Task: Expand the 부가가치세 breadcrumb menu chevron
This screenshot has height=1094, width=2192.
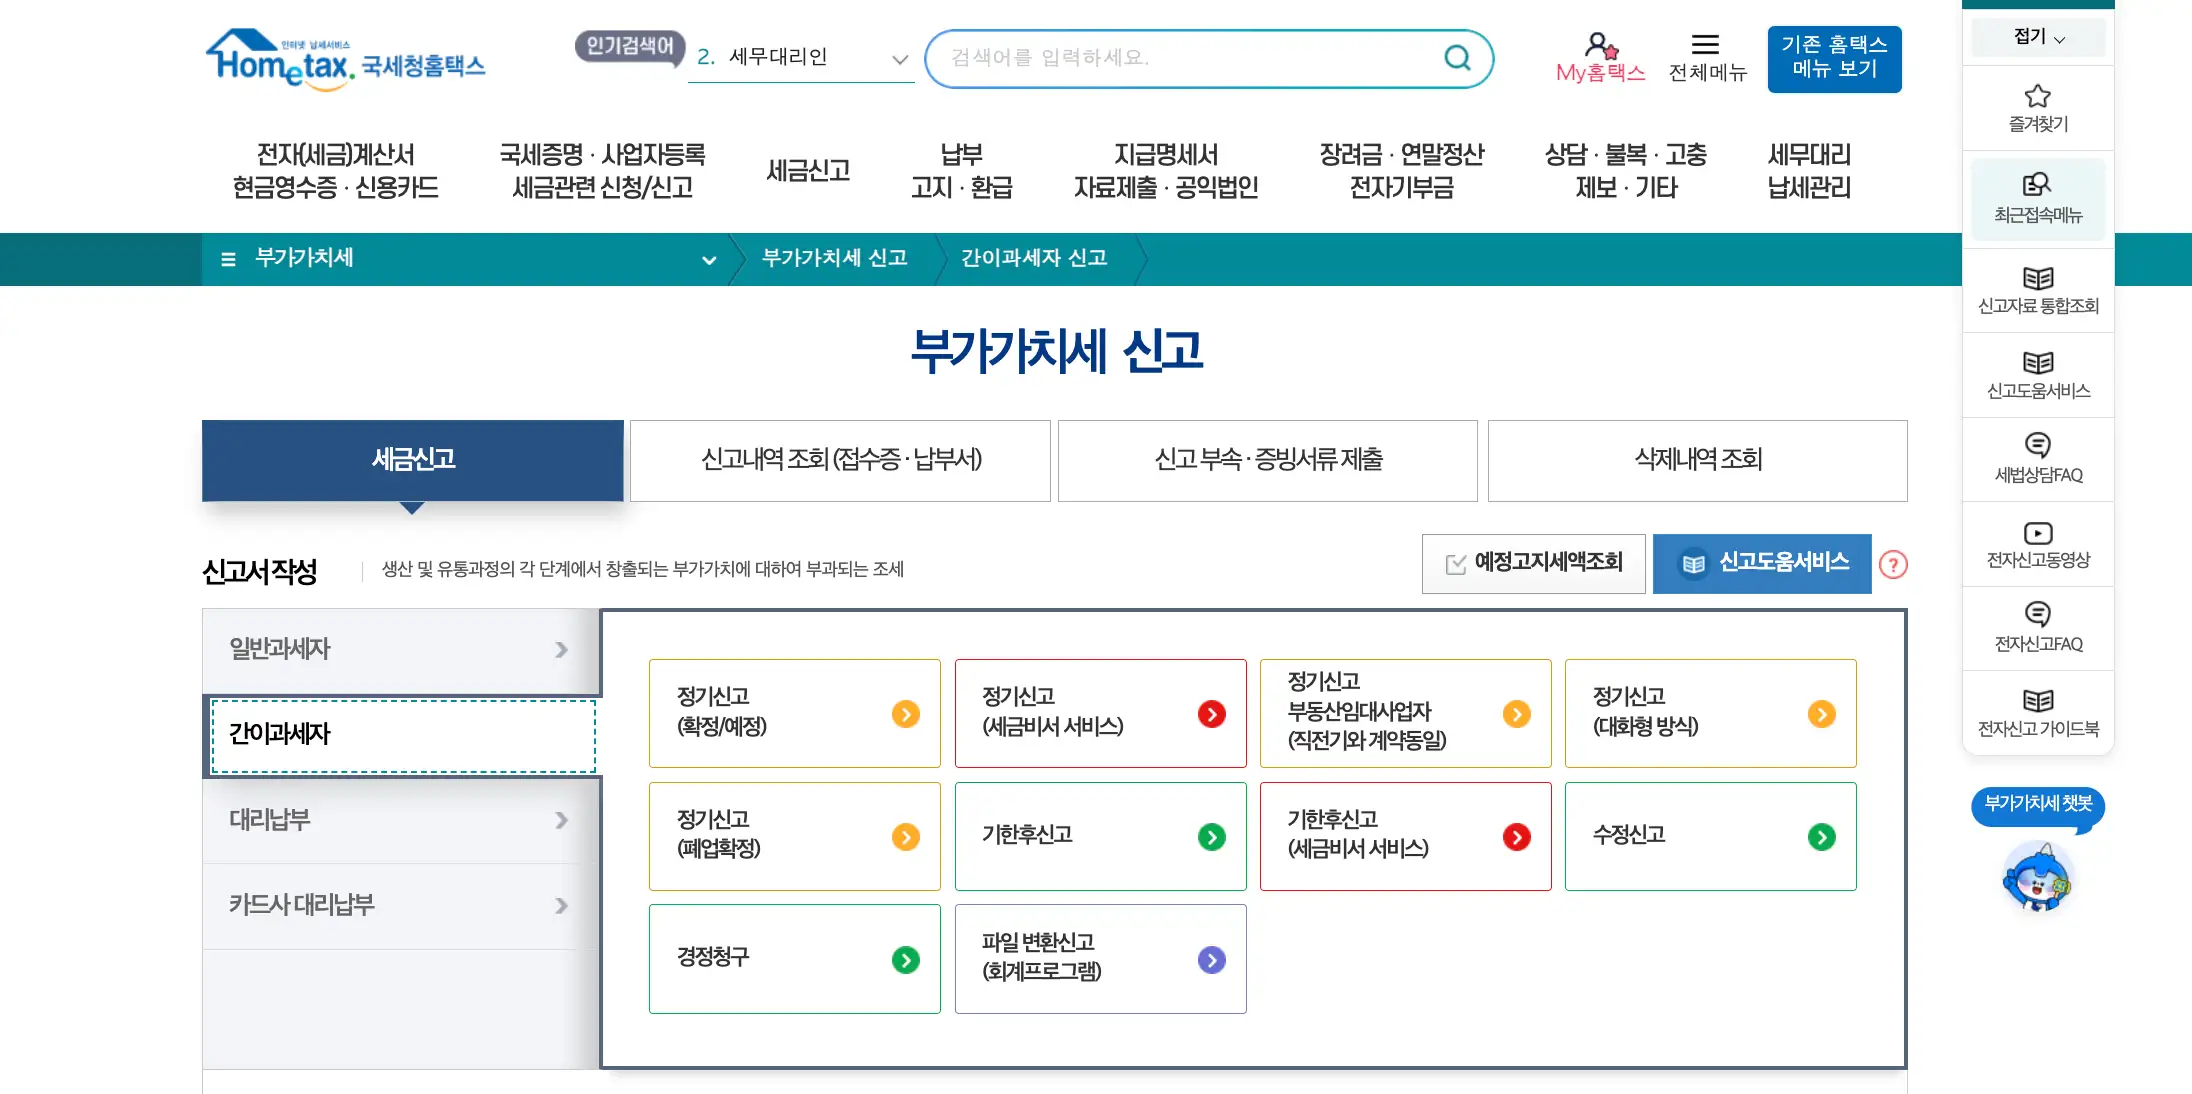Action: [x=710, y=260]
